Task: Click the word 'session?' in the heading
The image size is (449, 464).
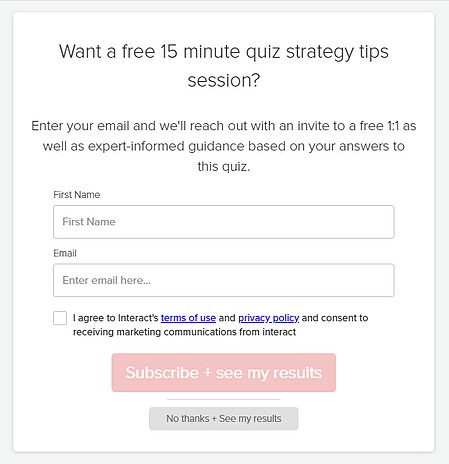Action: [x=224, y=81]
